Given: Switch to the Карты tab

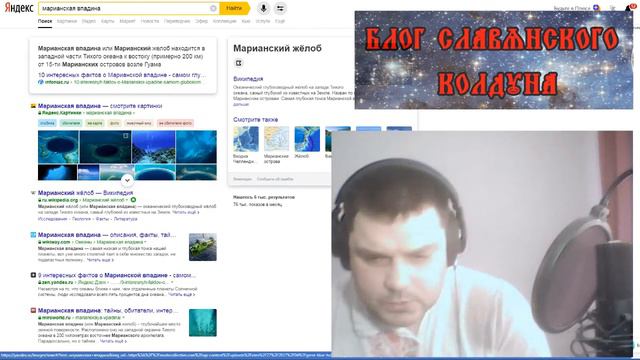Looking at the screenshot, I should click(x=107, y=21).
